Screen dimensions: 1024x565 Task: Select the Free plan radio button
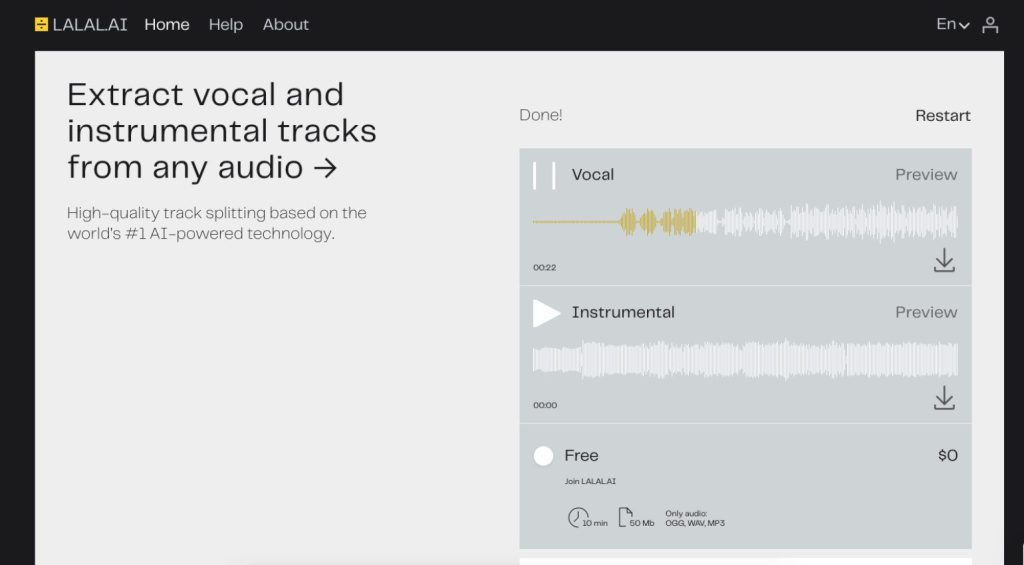543,456
